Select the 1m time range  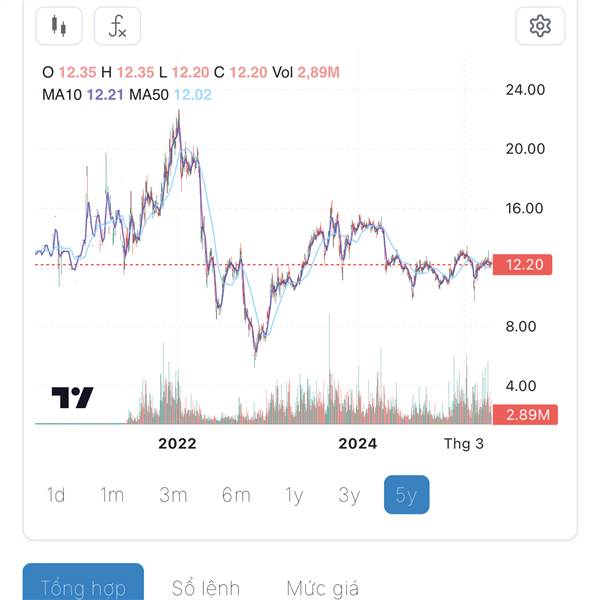[112, 495]
